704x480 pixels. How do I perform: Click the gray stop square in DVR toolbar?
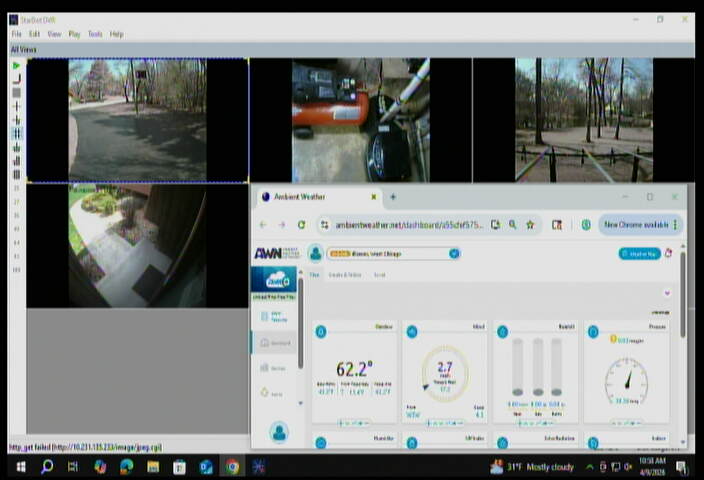(16, 93)
